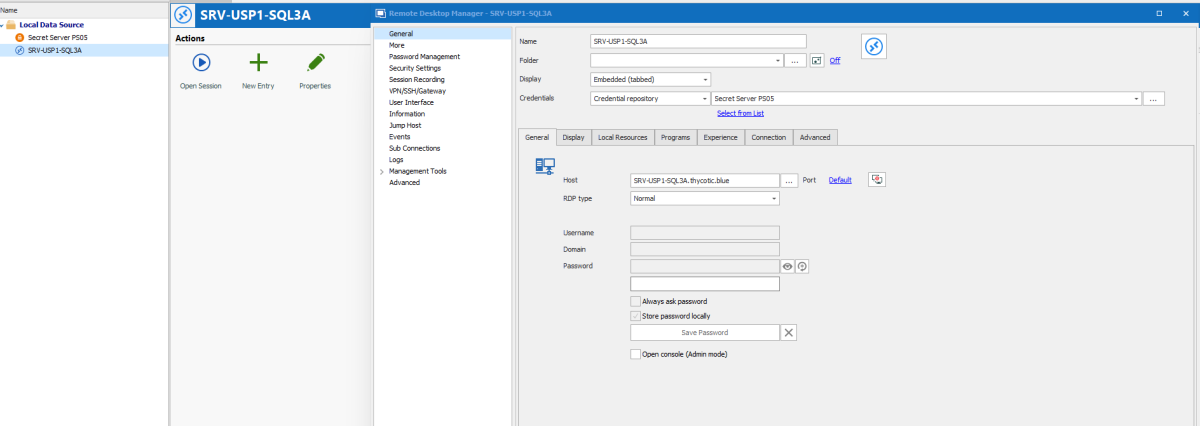Image resolution: width=1200 pixels, height=426 pixels.
Task: Expand the Management Tools tree node
Action: [381, 171]
